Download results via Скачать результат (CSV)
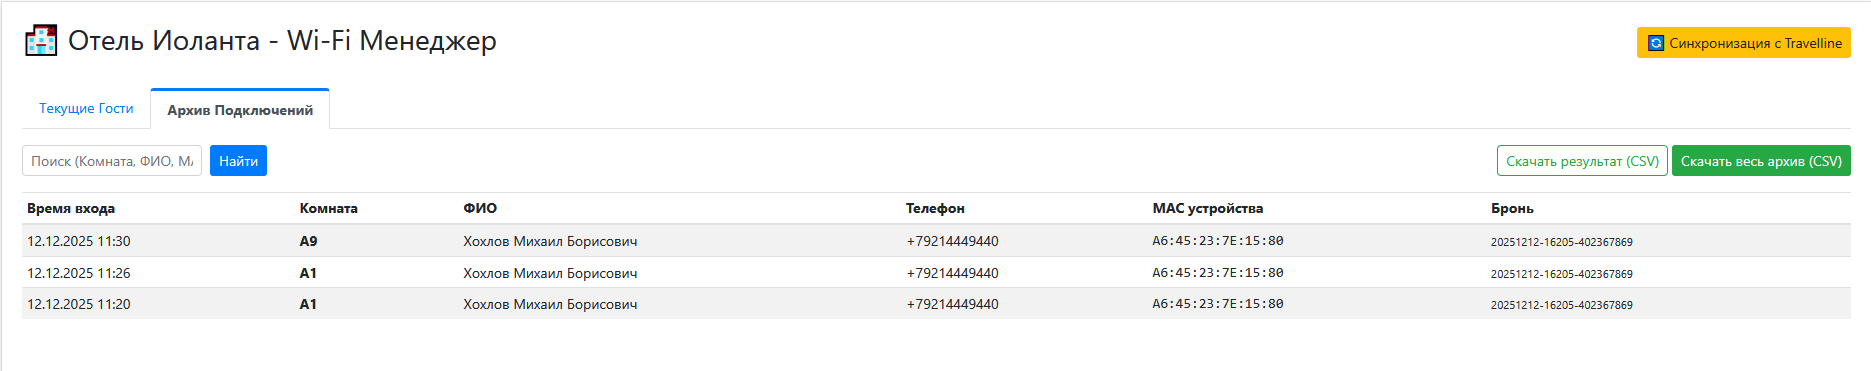1871x371 pixels. [x=1582, y=161]
